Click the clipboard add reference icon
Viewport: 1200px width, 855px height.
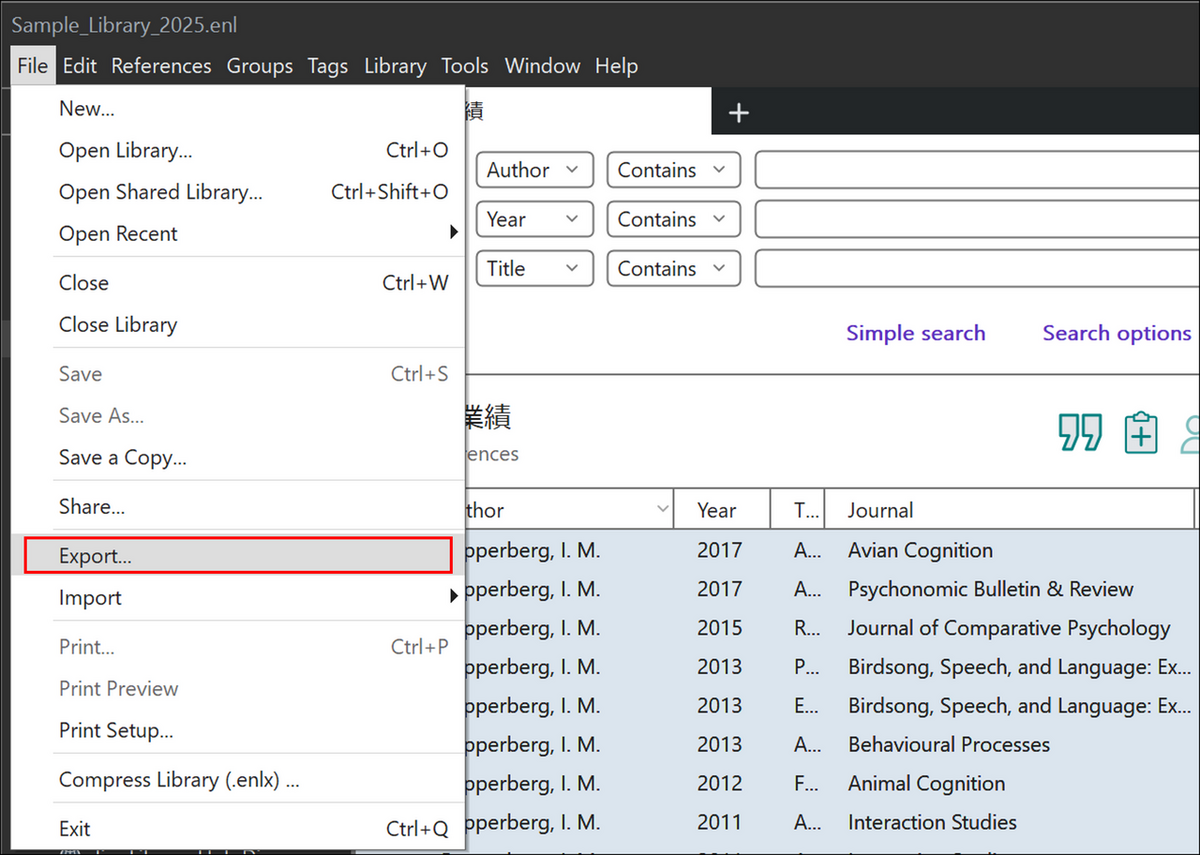click(x=1141, y=432)
